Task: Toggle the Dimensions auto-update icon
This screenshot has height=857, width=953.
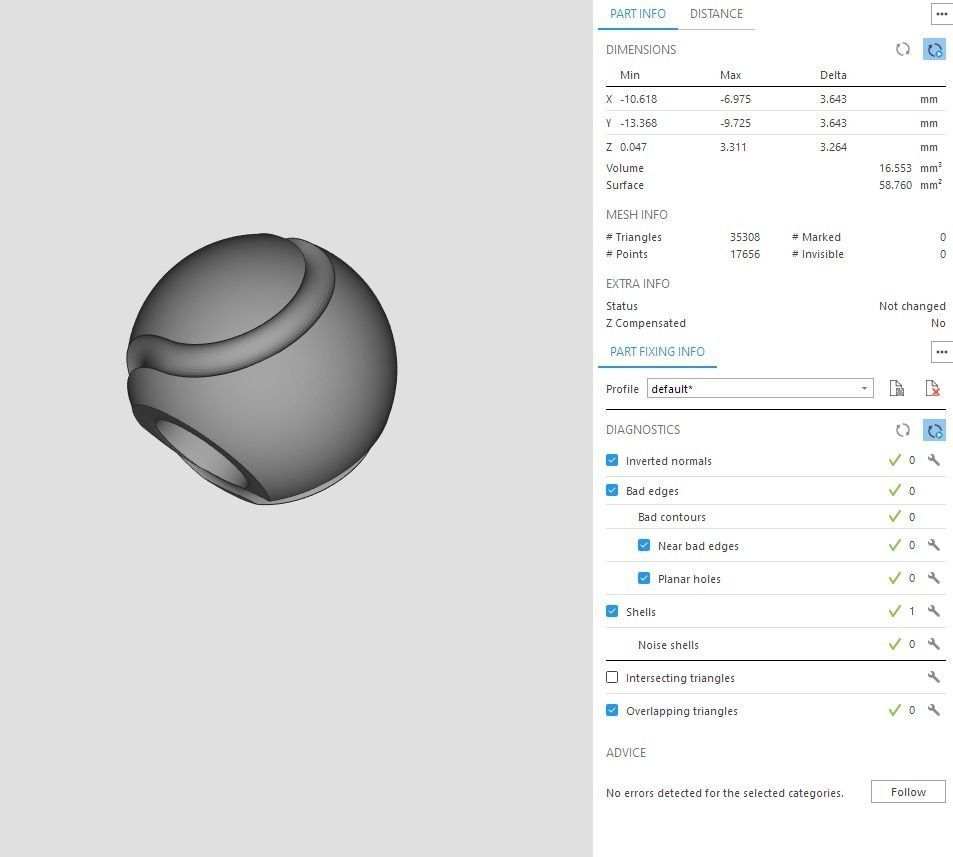Action: tap(934, 49)
